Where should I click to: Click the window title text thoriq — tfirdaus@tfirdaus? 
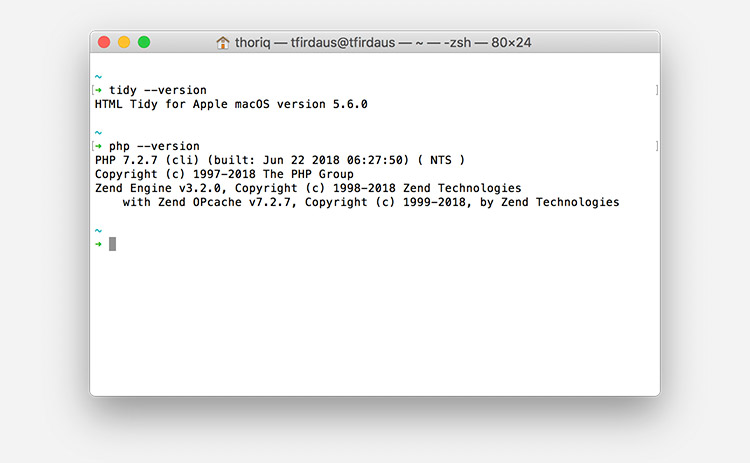pos(315,43)
